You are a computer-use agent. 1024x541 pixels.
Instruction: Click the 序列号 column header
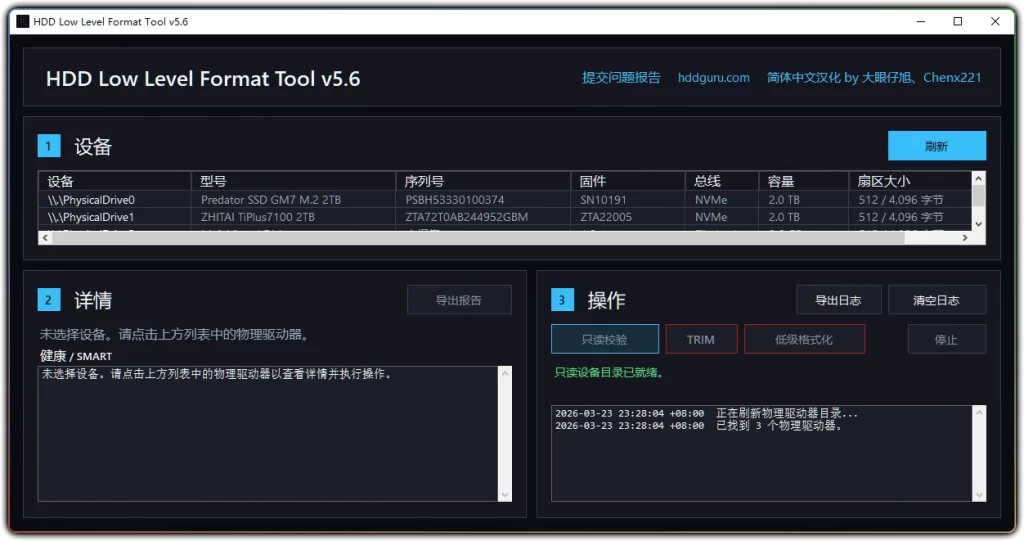point(483,181)
